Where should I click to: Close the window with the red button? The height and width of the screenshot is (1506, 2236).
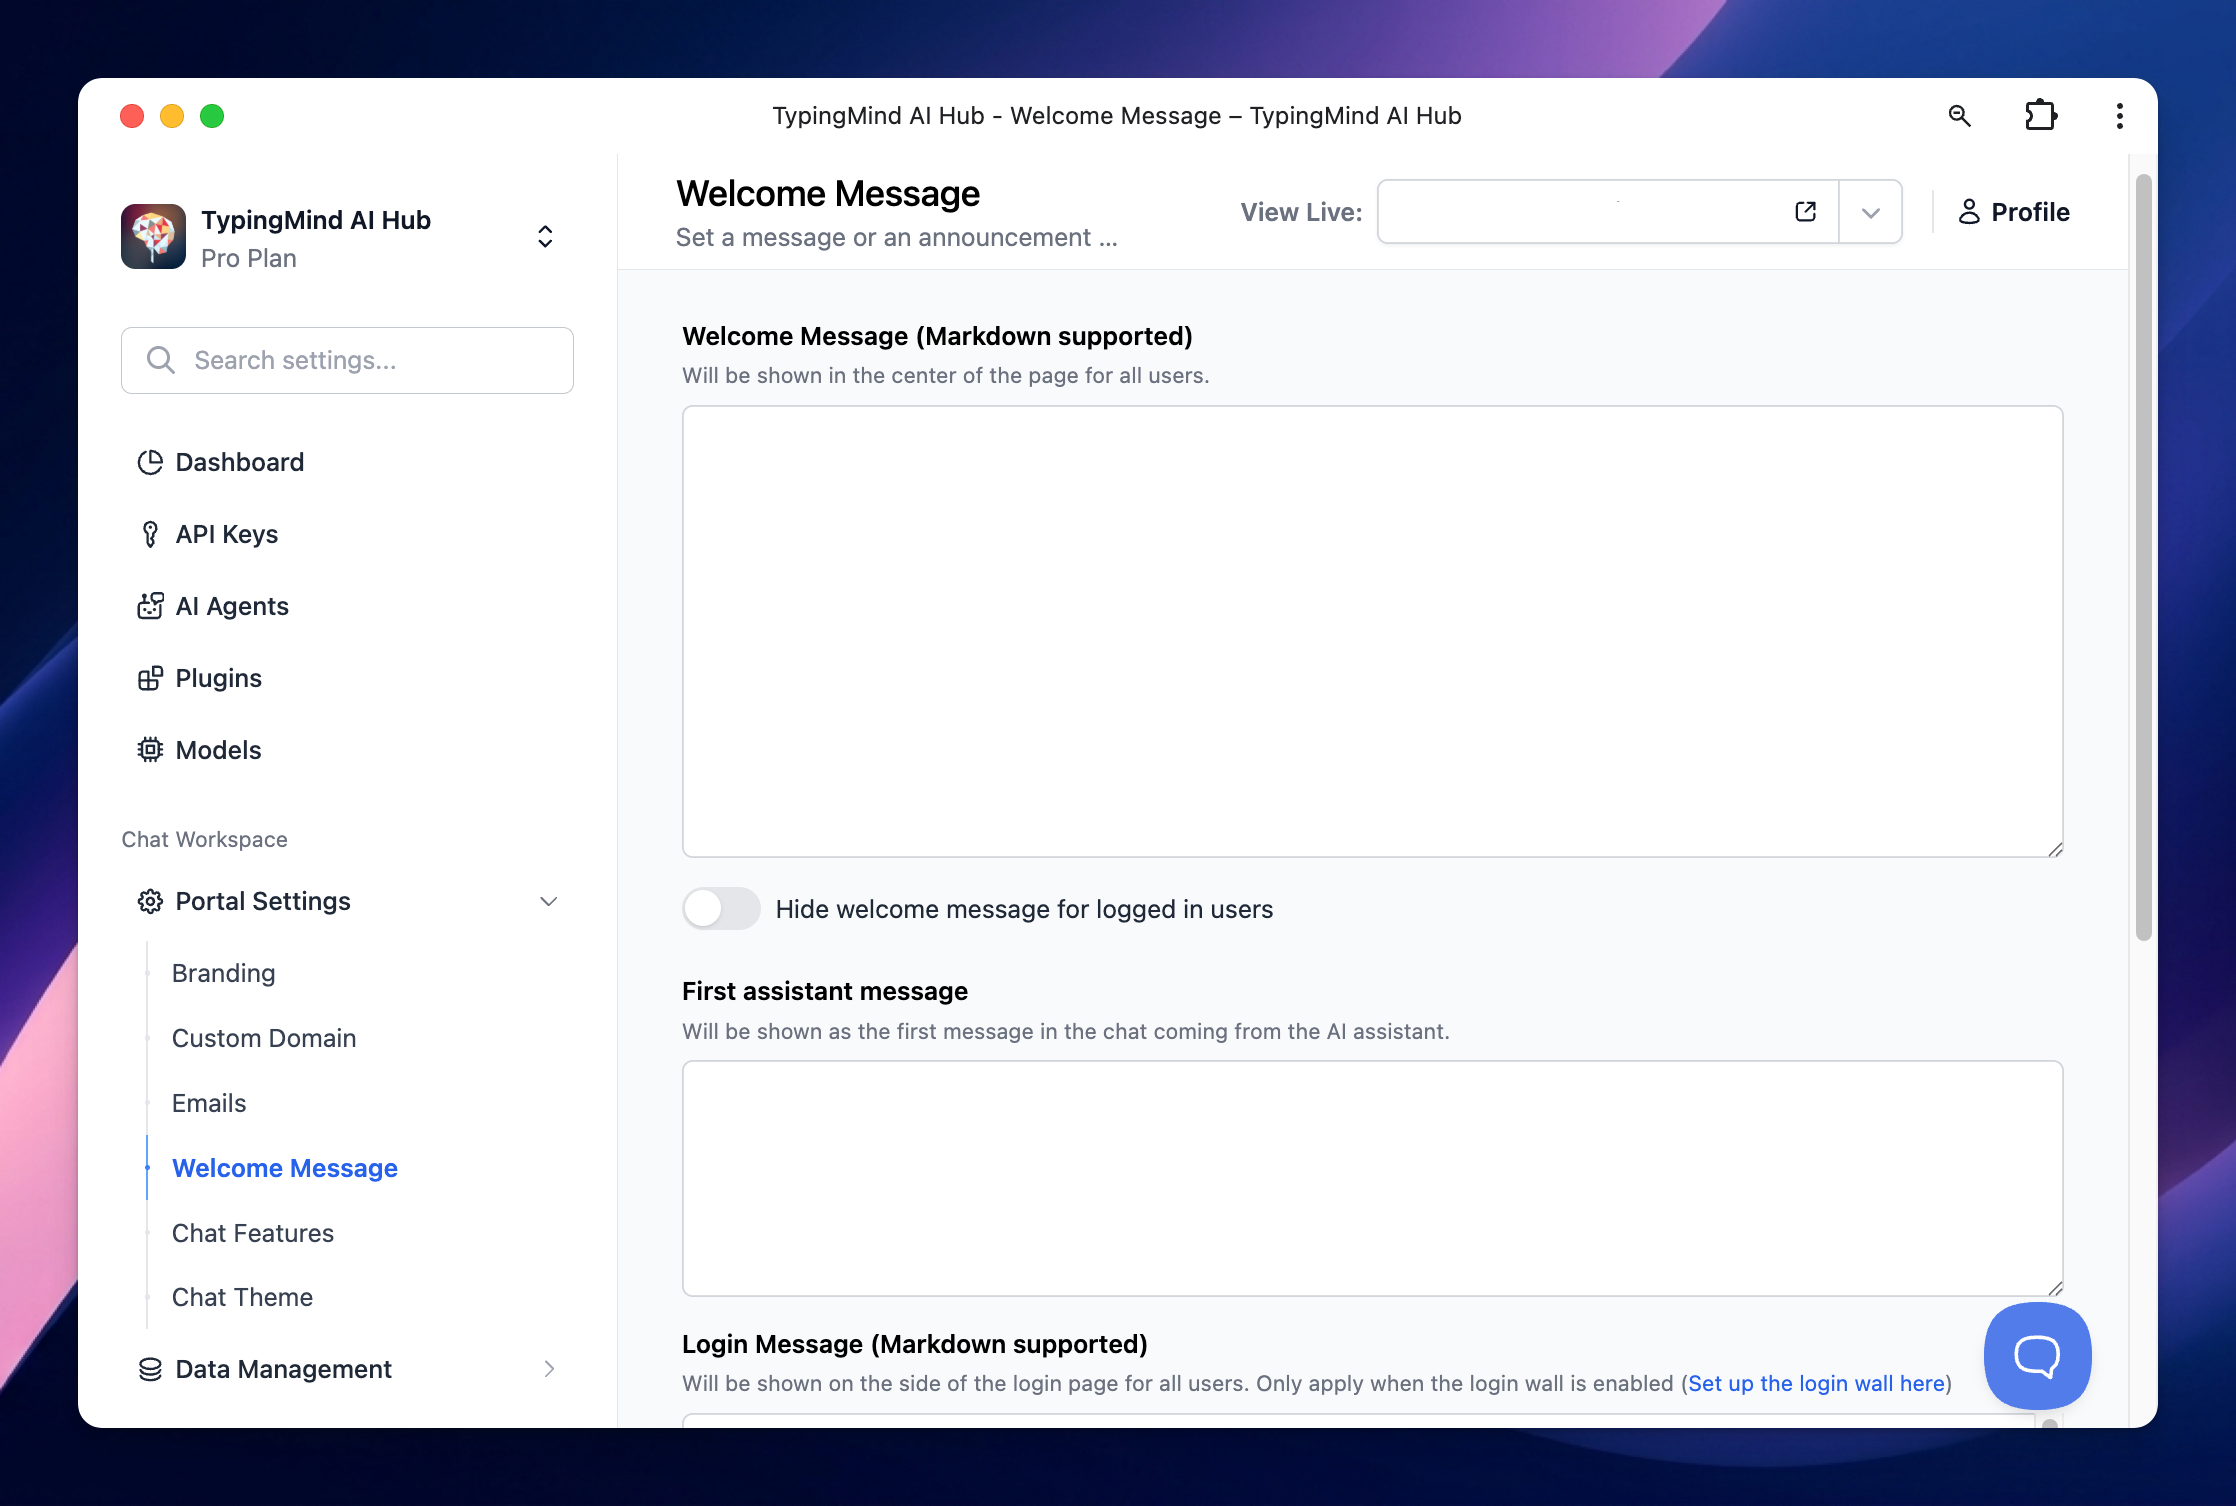click(132, 116)
